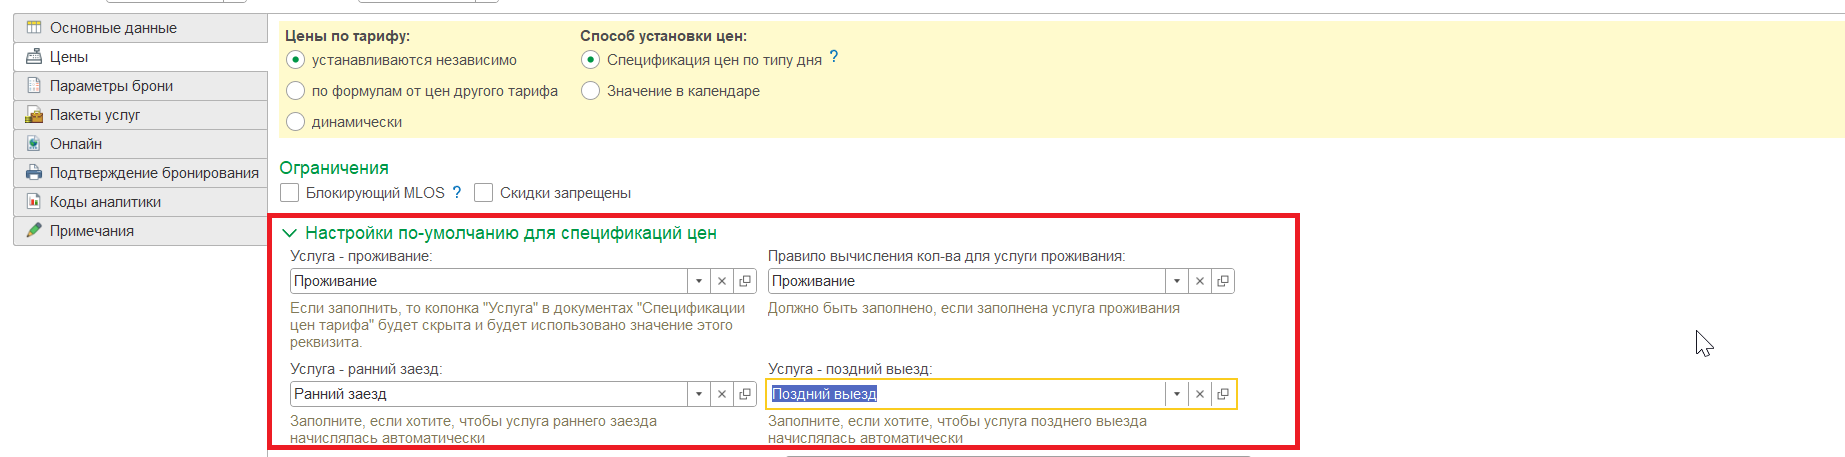
Task: Switch to the Цены tab
Action: pos(140,57)
